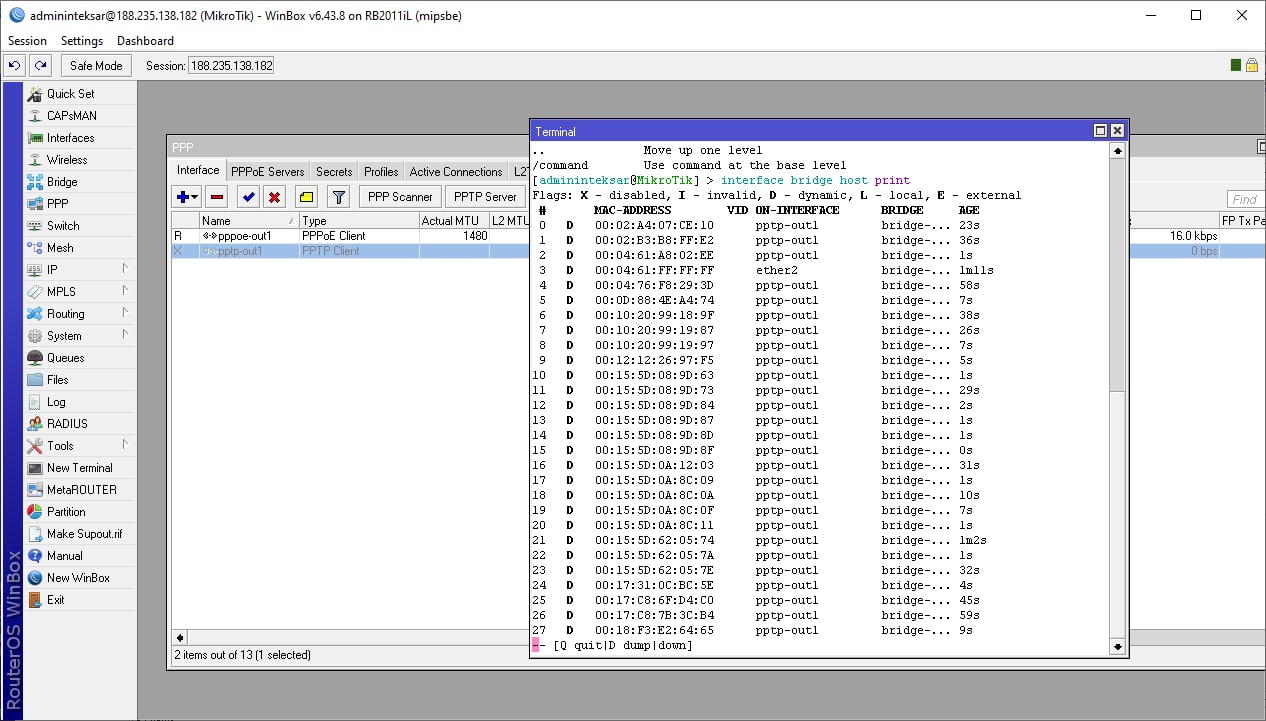Click the Redo arrow in WinBox toolbar
This screenshot has width=1266, height=721.
tap(40, 65)
